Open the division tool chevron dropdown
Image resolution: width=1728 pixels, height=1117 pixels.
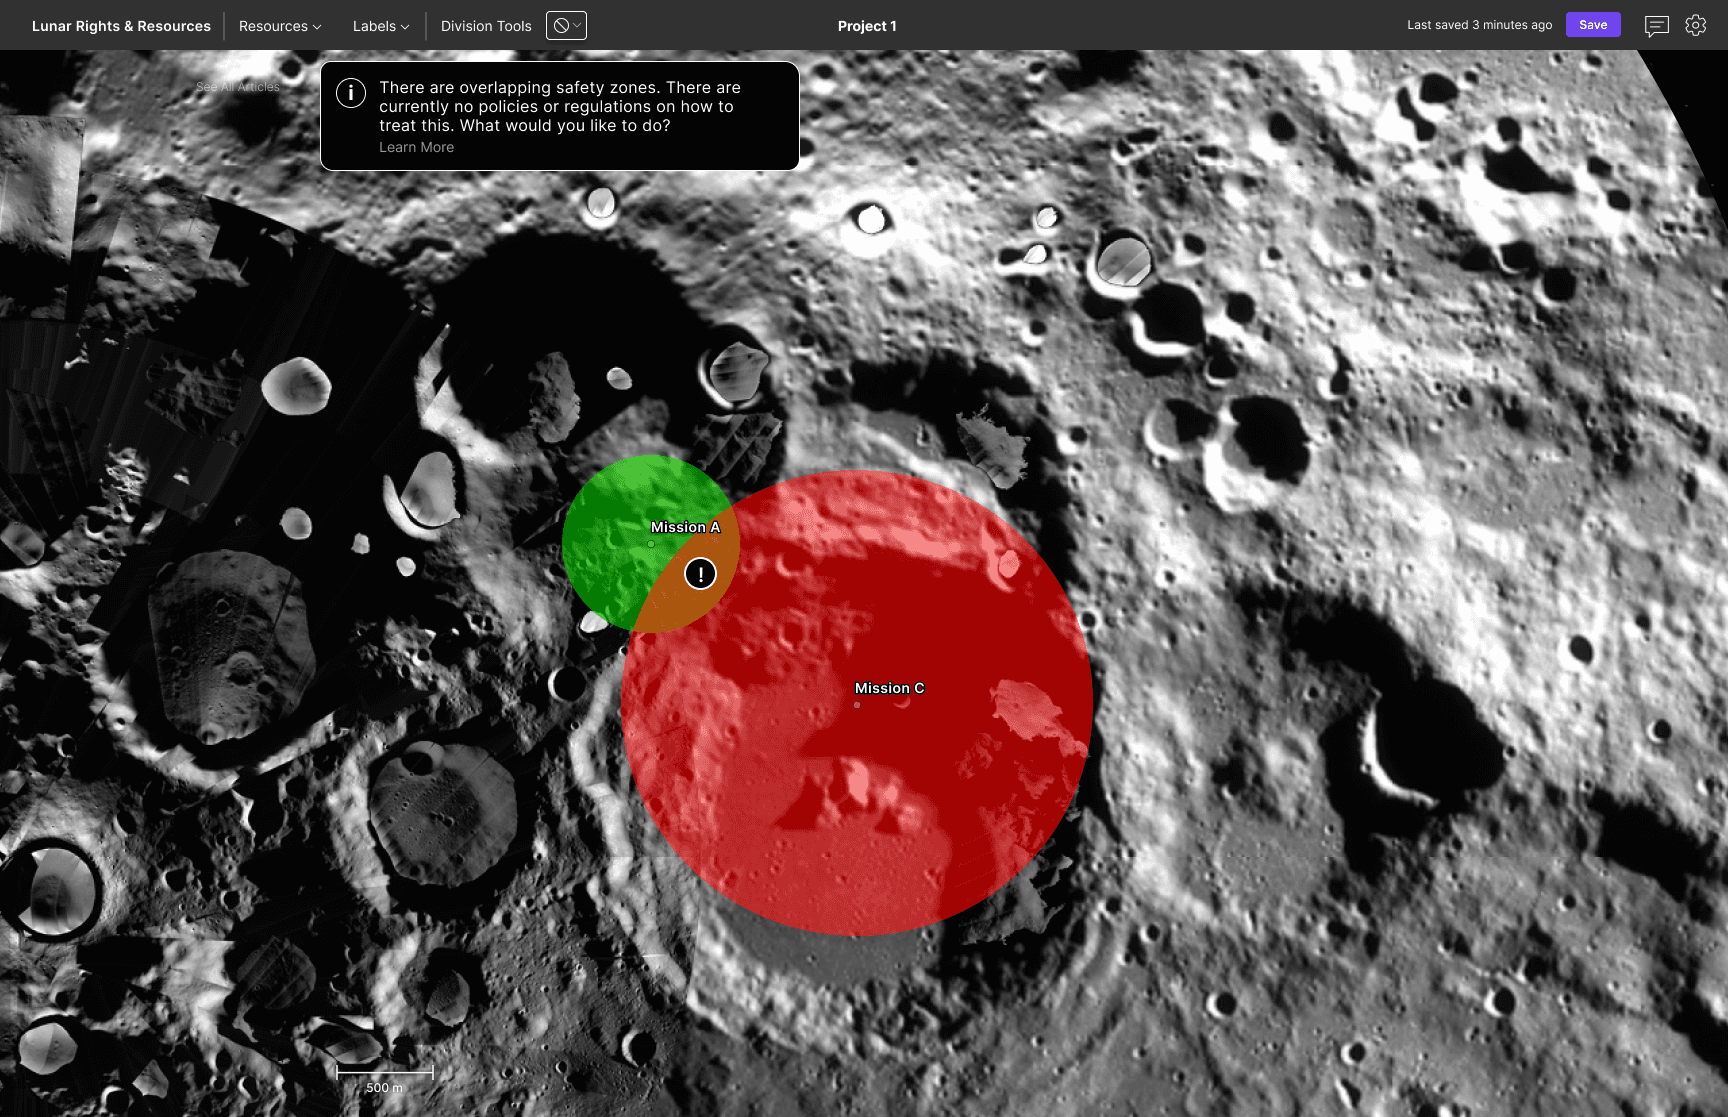(x=577, y=26)
